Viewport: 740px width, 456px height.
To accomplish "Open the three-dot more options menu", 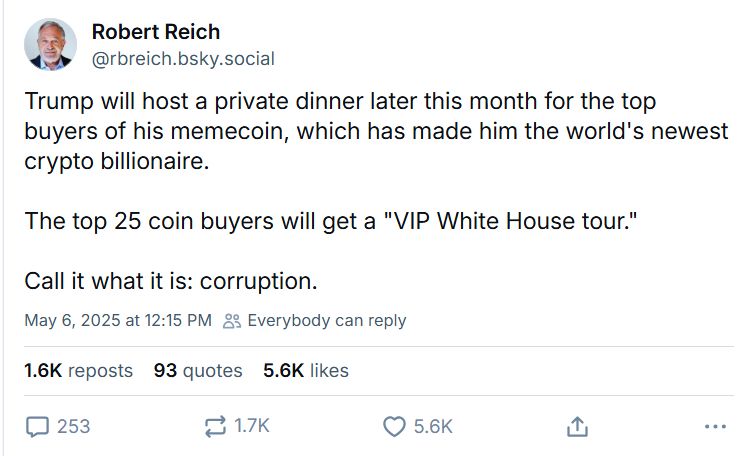I will pyautogui.click(x=715, y=427).
